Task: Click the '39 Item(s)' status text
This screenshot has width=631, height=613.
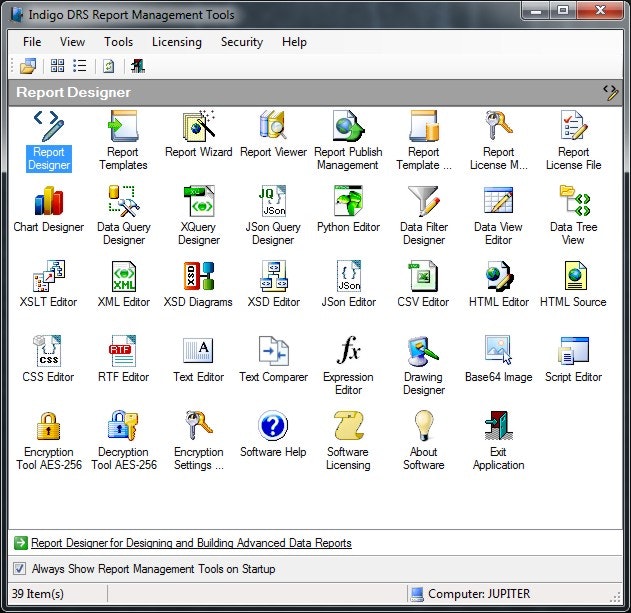Action: tap(37, 594)
